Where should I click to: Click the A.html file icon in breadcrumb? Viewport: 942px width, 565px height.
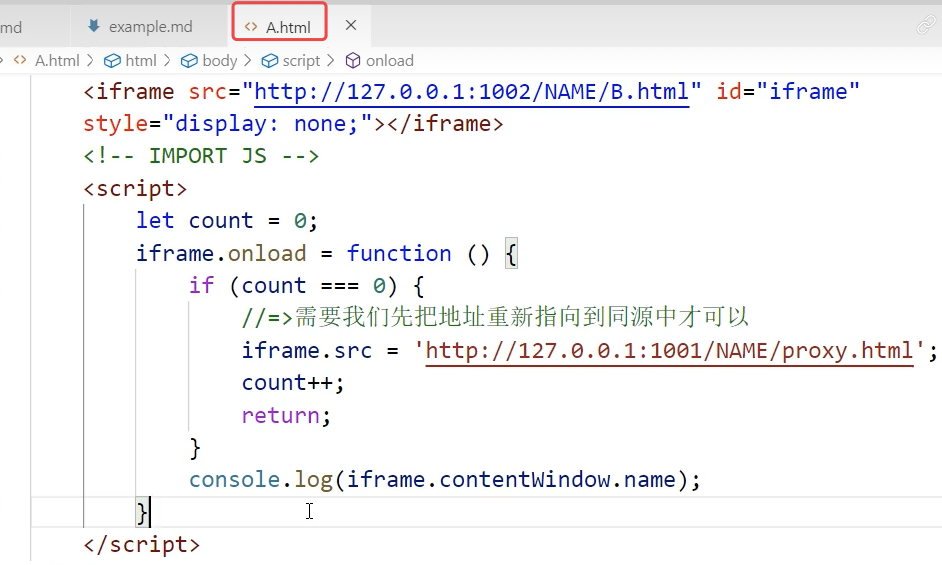[20, 60]
